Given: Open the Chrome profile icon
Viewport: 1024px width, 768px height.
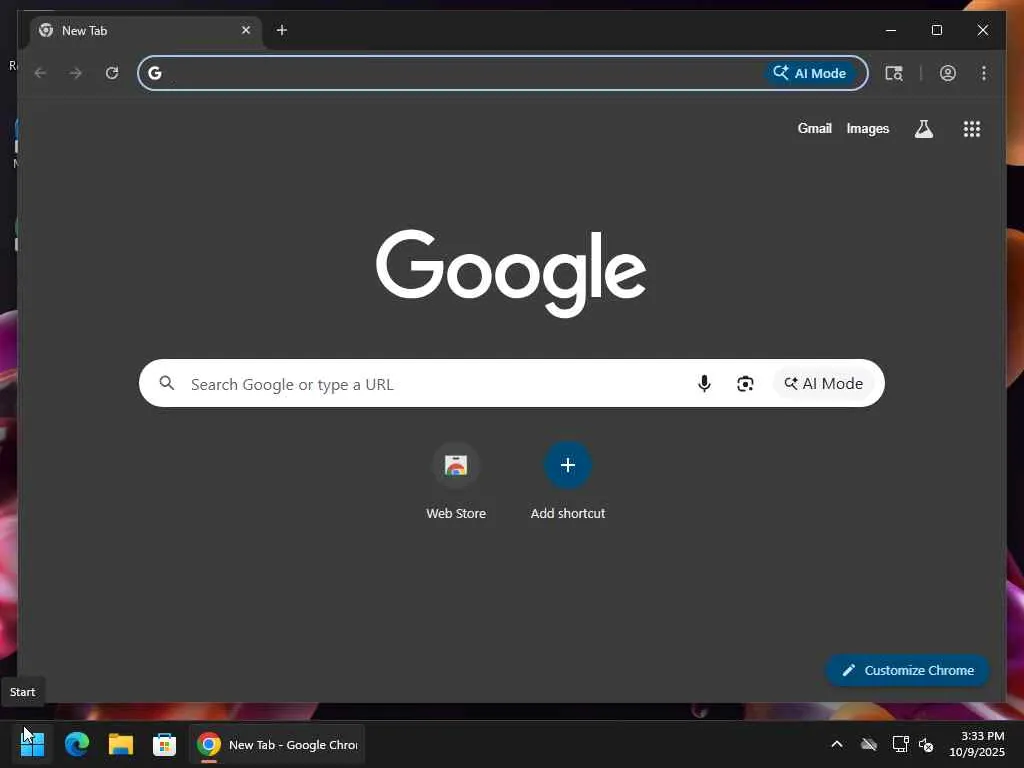Looking at the screenshot, I should (x=948, y=73).
